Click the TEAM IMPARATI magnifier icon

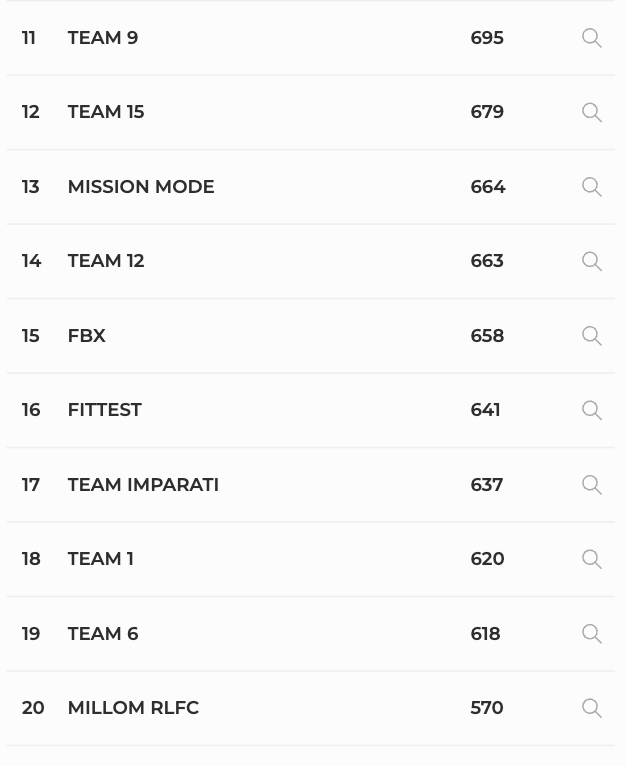point(592,485)
